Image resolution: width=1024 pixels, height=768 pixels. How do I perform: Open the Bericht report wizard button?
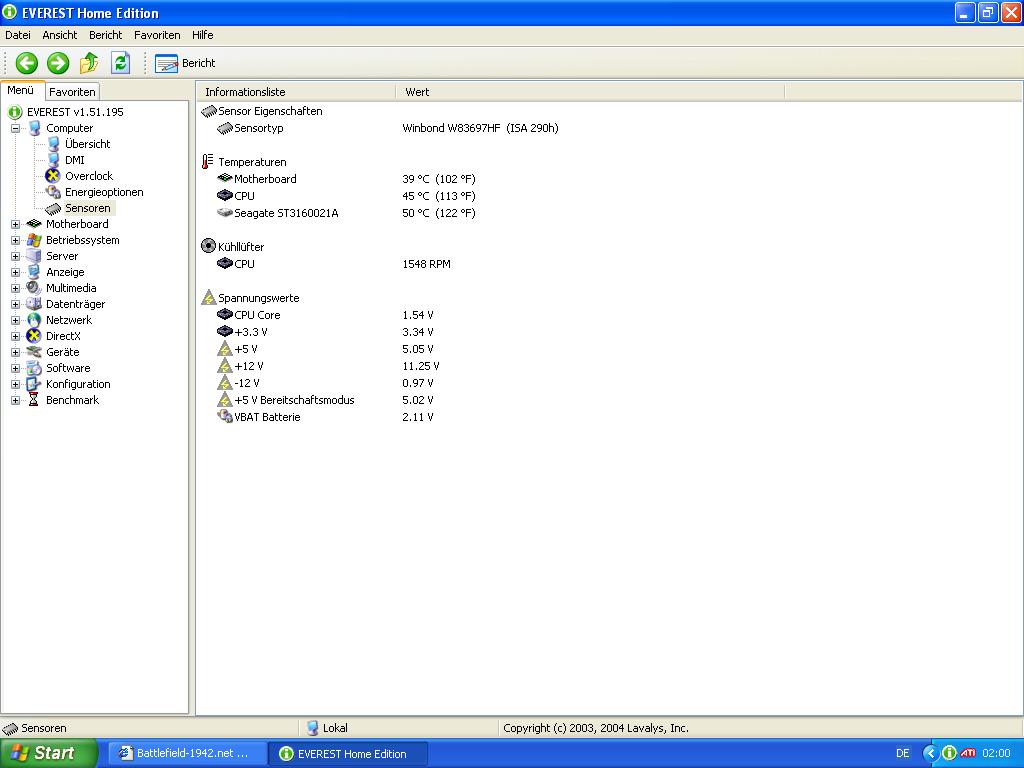[185, 63]
